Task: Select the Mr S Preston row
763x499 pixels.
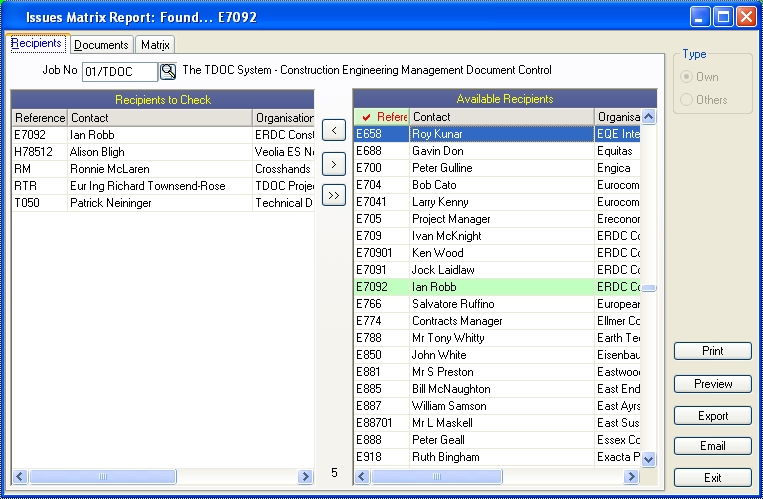Action: tap(497, 372)
